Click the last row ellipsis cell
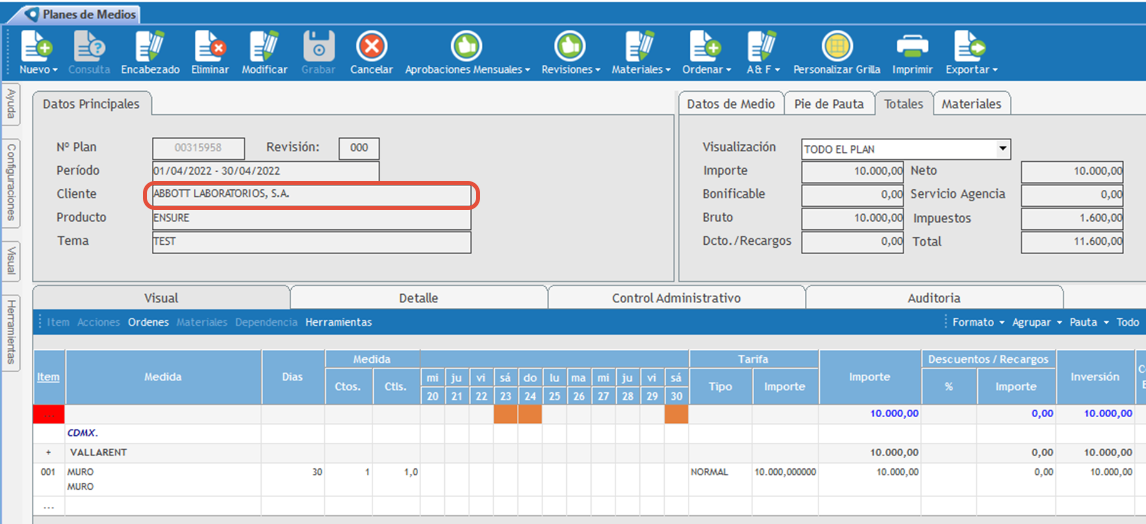 49,506
